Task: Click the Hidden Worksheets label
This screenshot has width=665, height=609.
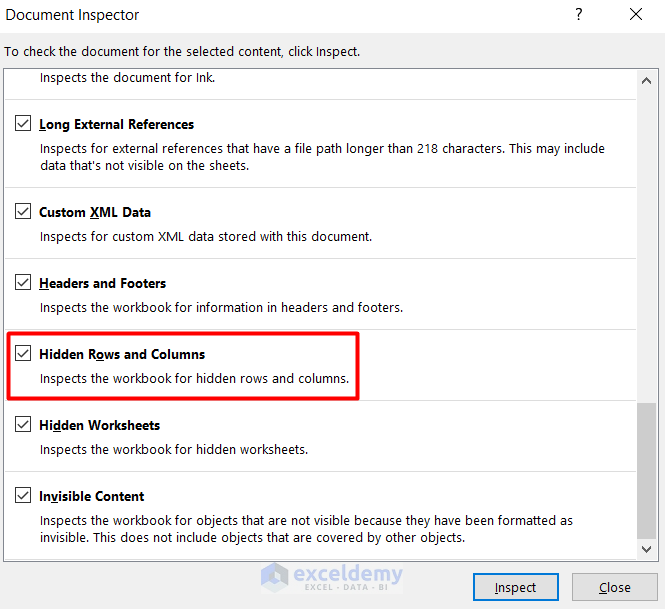Action: click(x=99, y=425)
